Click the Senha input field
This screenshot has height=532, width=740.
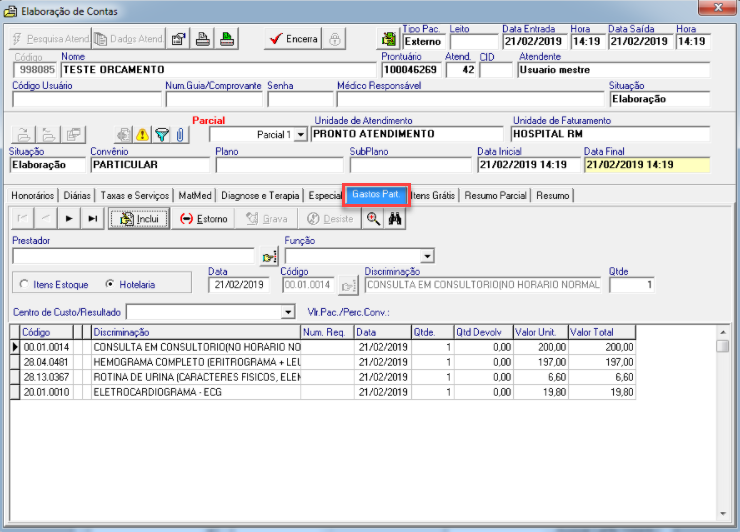(x=300, y=99)
